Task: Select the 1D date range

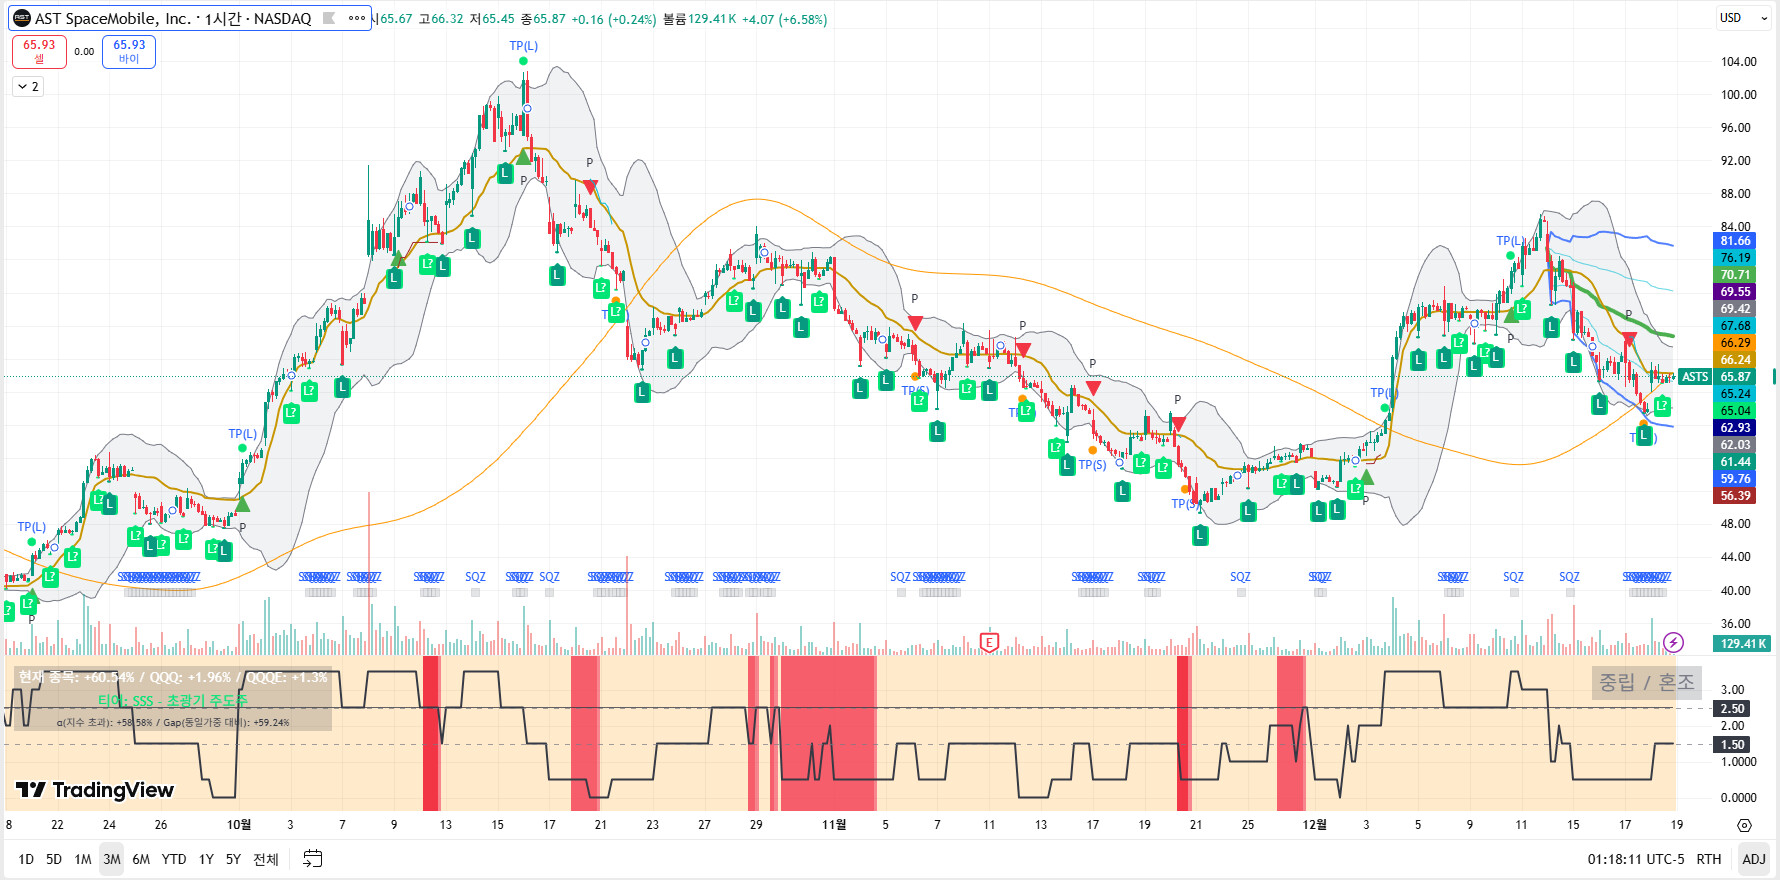Action: pyautogui.click(x=26, y=859)
